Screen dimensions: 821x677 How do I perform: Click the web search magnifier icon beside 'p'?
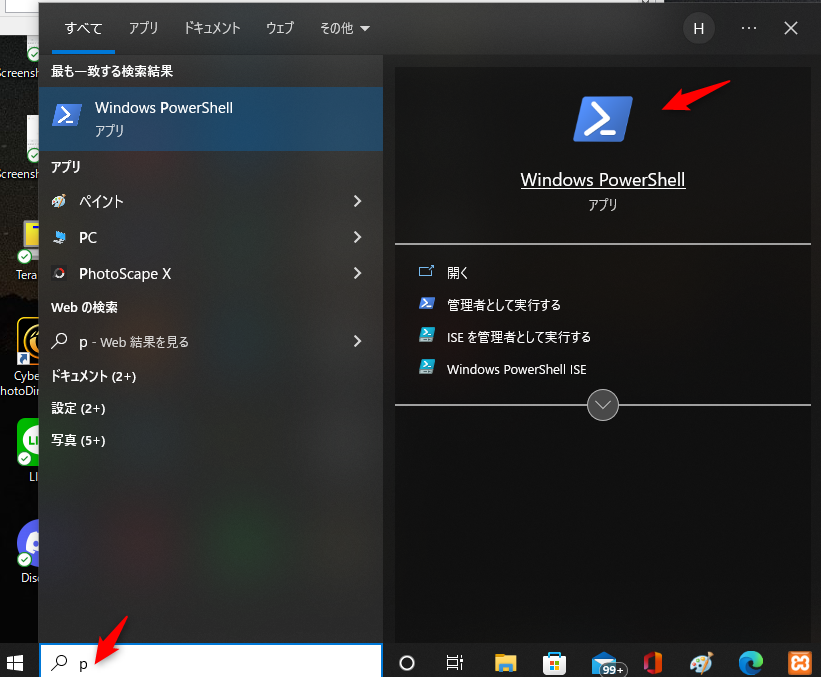pyautogui.click(x=59, y=341)
